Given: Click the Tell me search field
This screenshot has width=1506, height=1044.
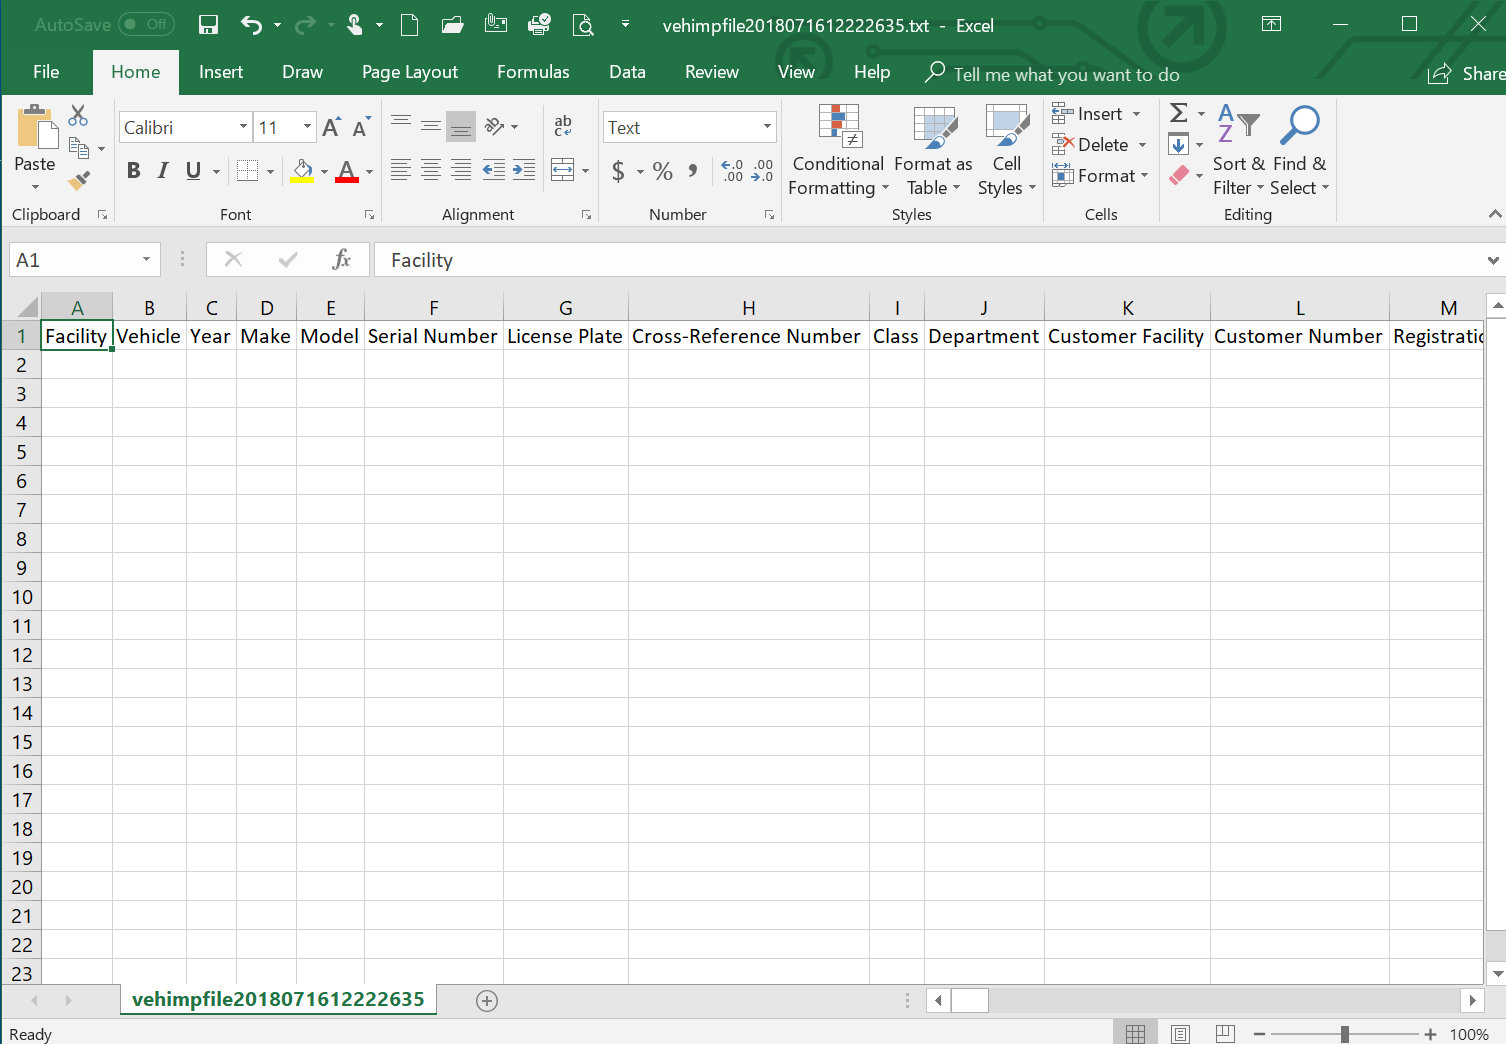Looking at the screenshot, I should pos(1066,75).
